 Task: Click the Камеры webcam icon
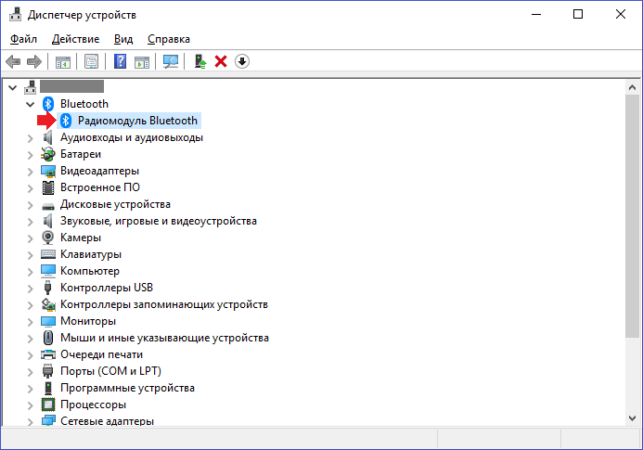48,238
